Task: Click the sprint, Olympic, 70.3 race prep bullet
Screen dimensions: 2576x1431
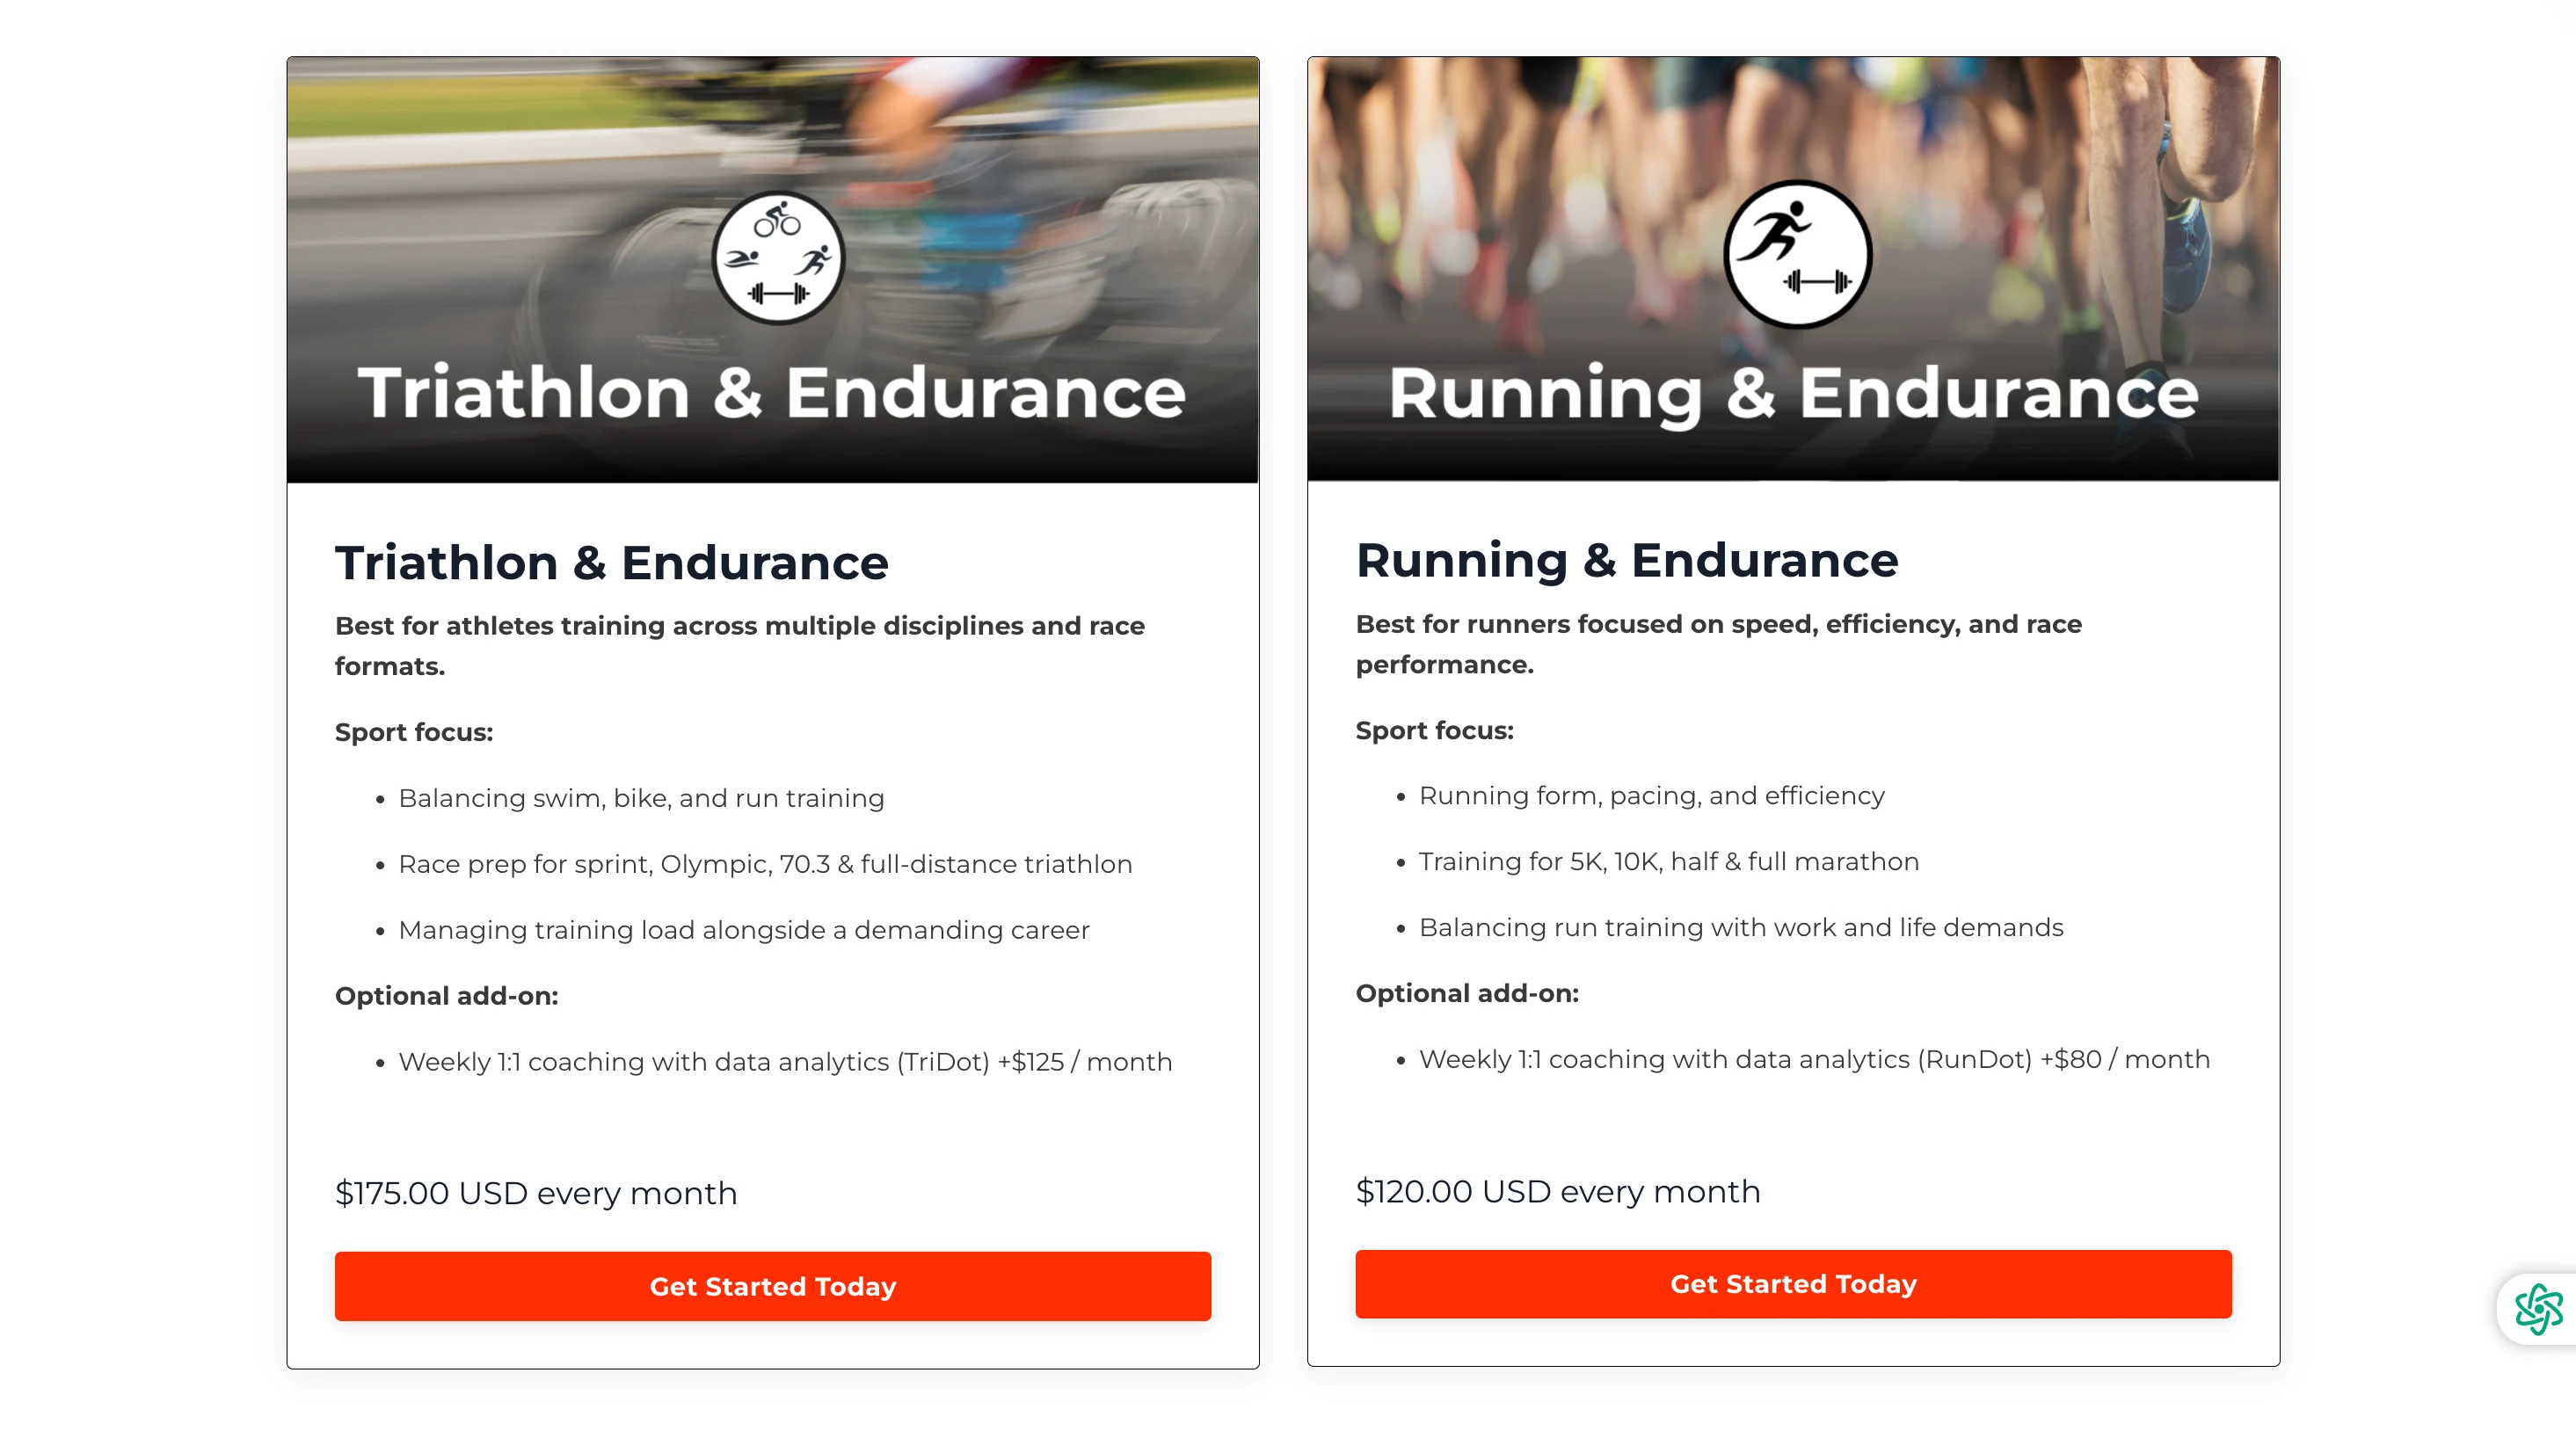Action: (x=765, y=864)
